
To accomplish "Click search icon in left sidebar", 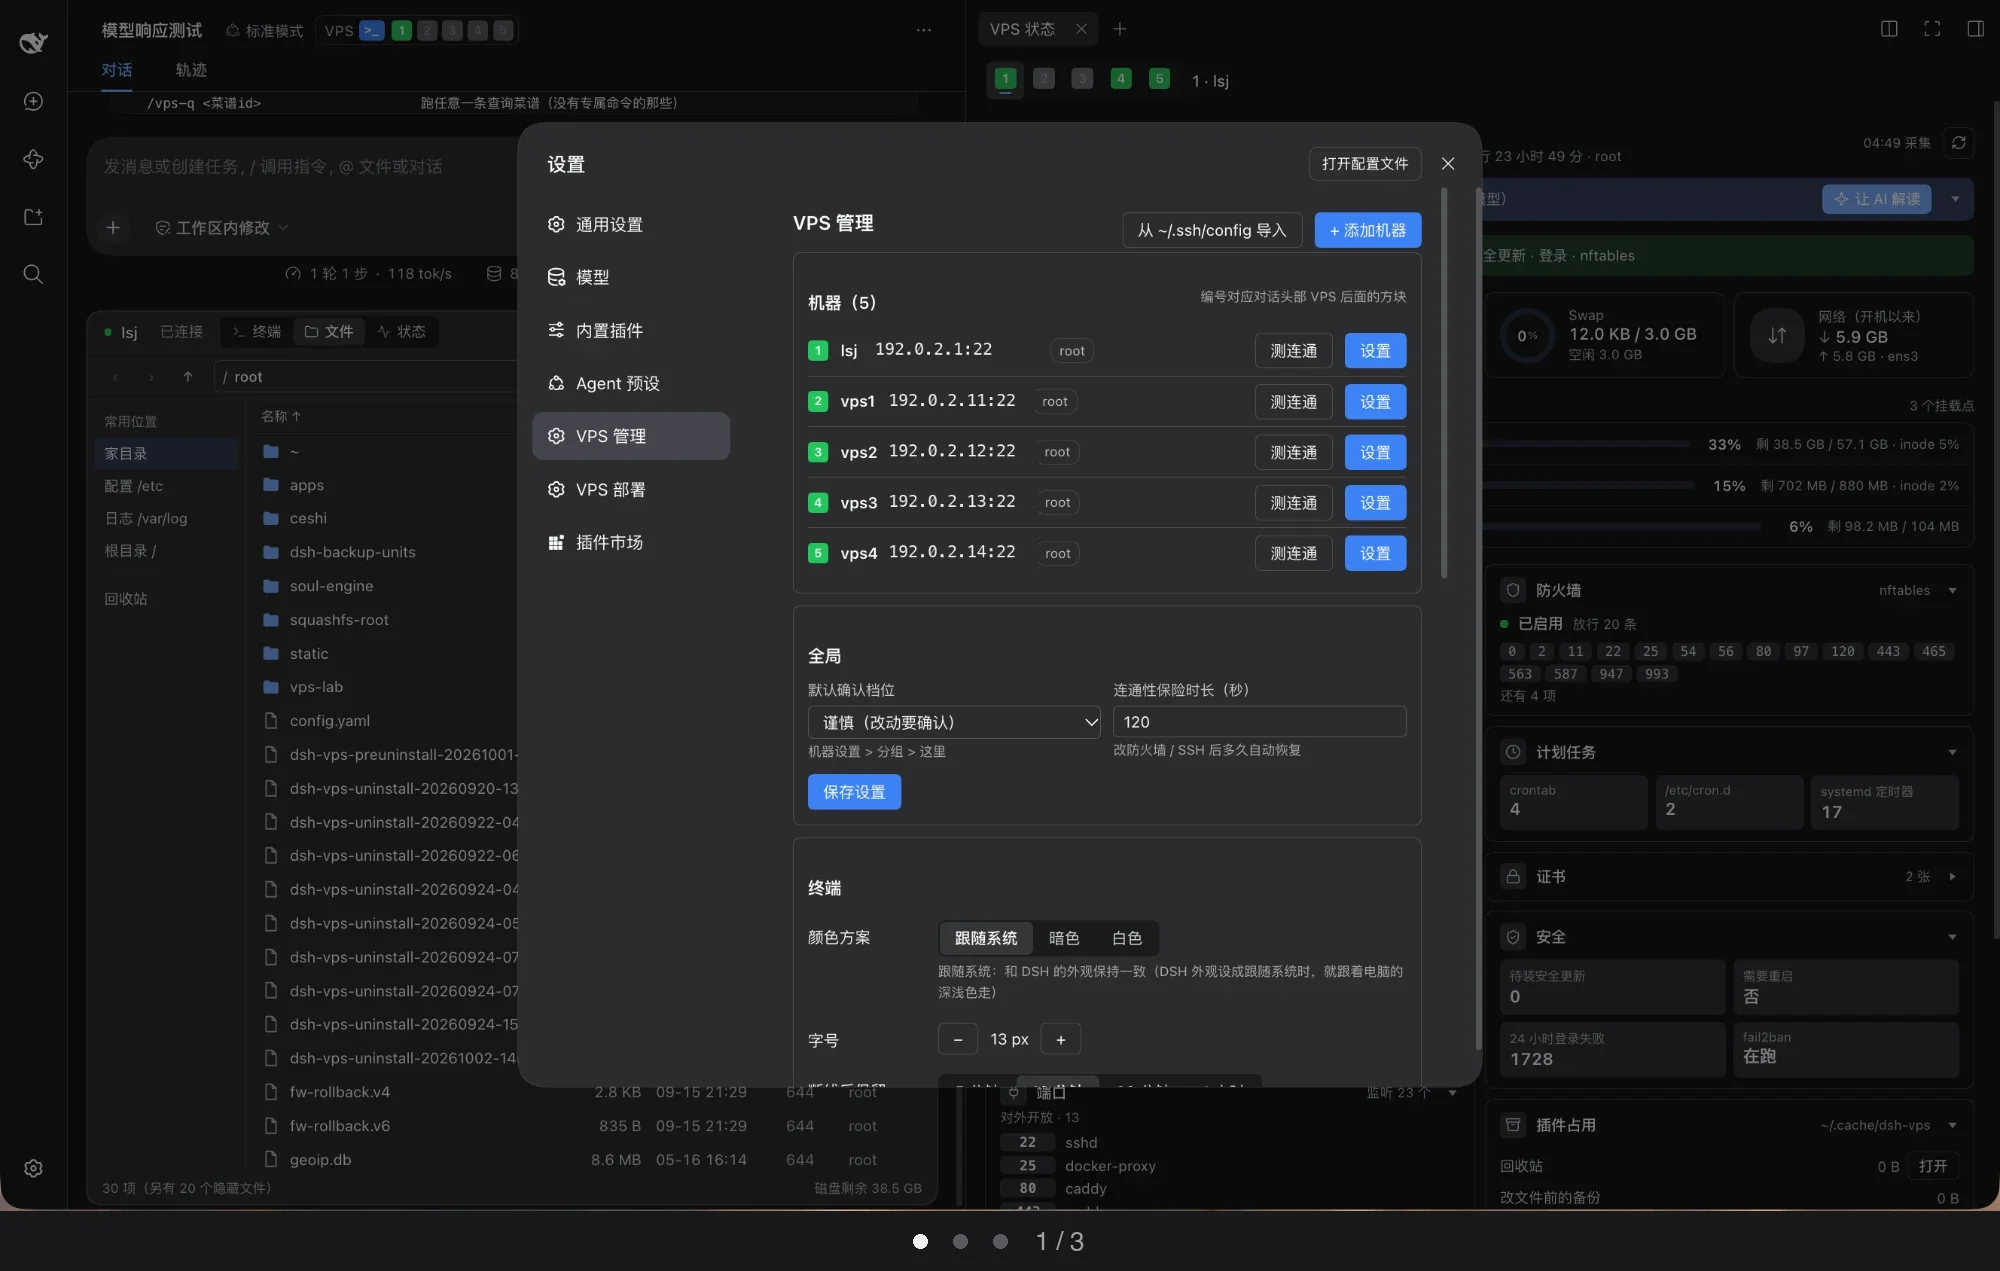I will point(33,274).
